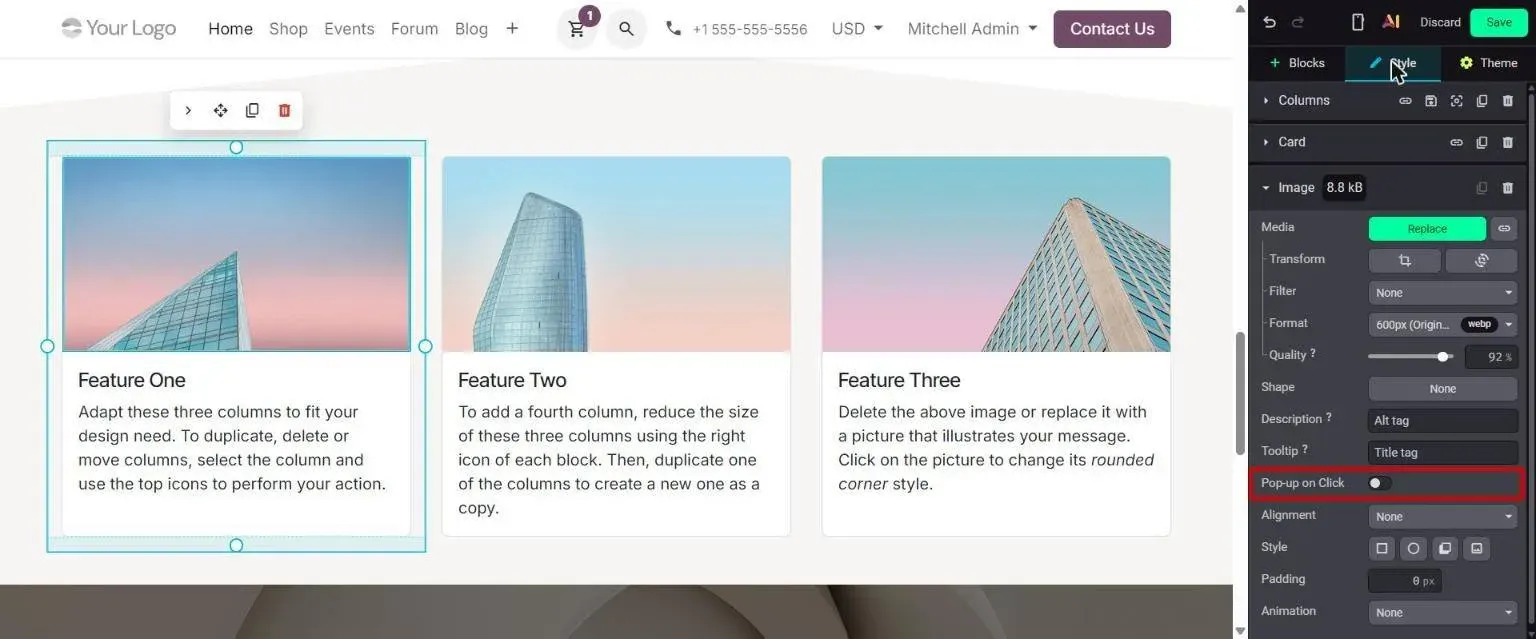The image size is (1536, 639).
Task: Go to the Home menu item
Action: pyautogui.click(x=230, y=29)
